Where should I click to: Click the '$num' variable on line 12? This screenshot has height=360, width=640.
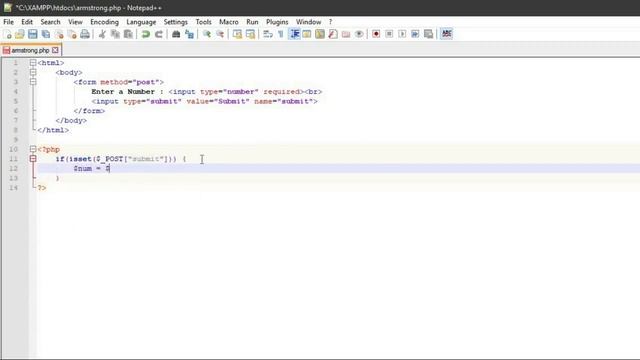tap(82, 169)
